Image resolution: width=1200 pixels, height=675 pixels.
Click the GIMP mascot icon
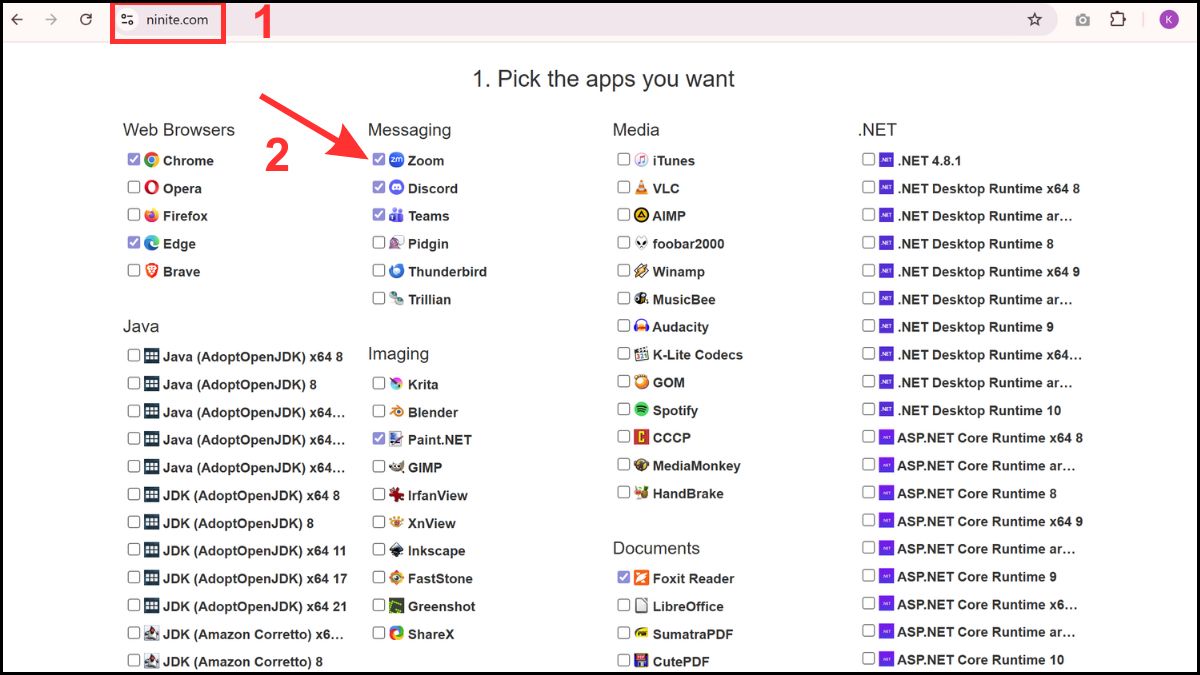(397, 467)
